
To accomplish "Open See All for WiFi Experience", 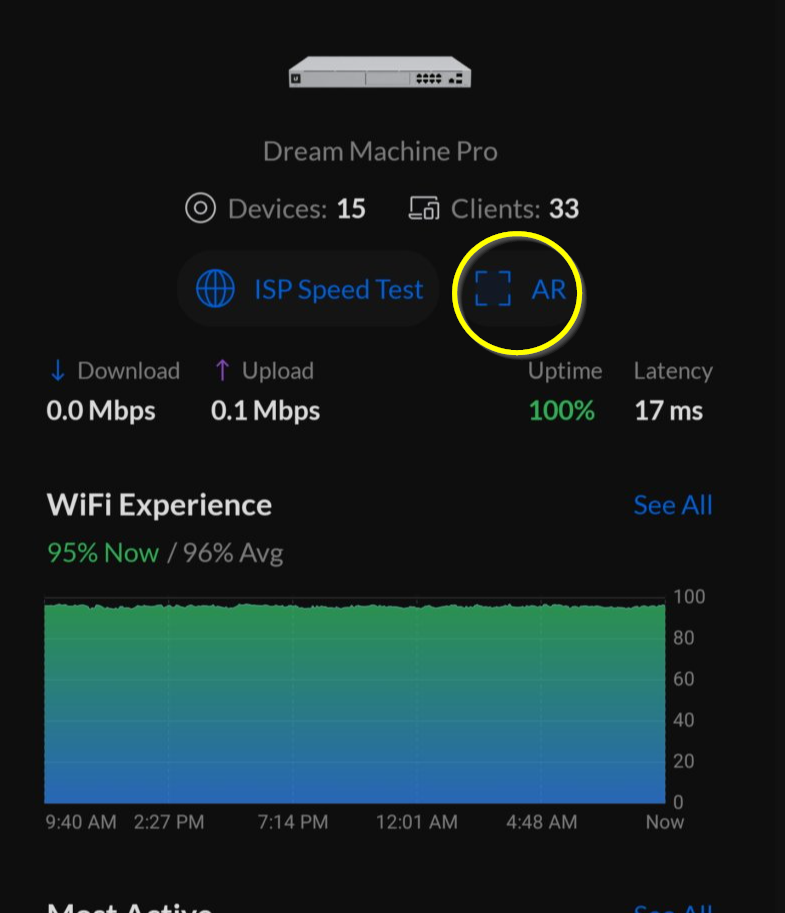I will point(673,505).
